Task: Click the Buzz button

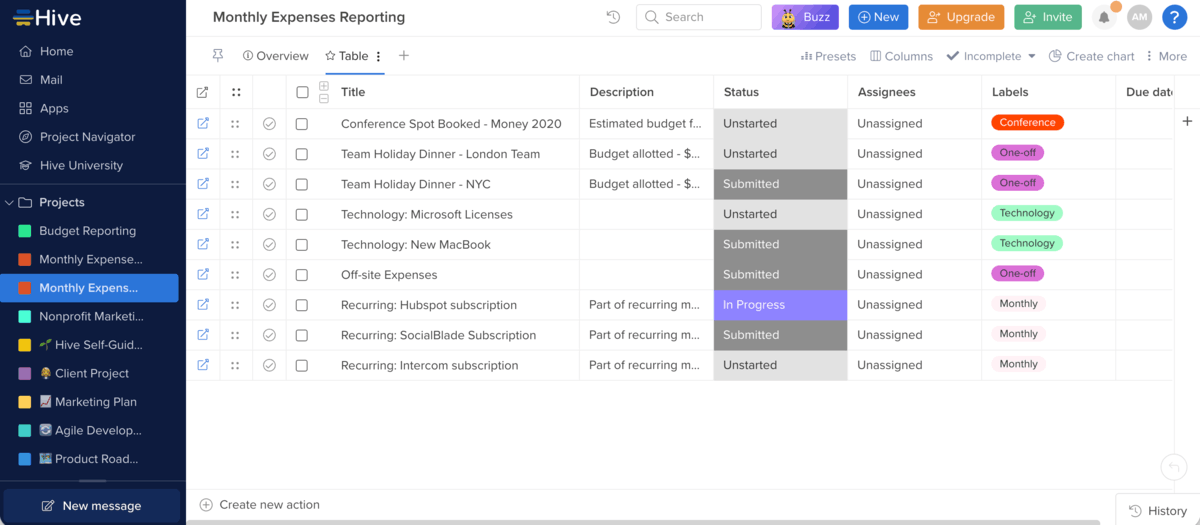Action: point(805,17)
